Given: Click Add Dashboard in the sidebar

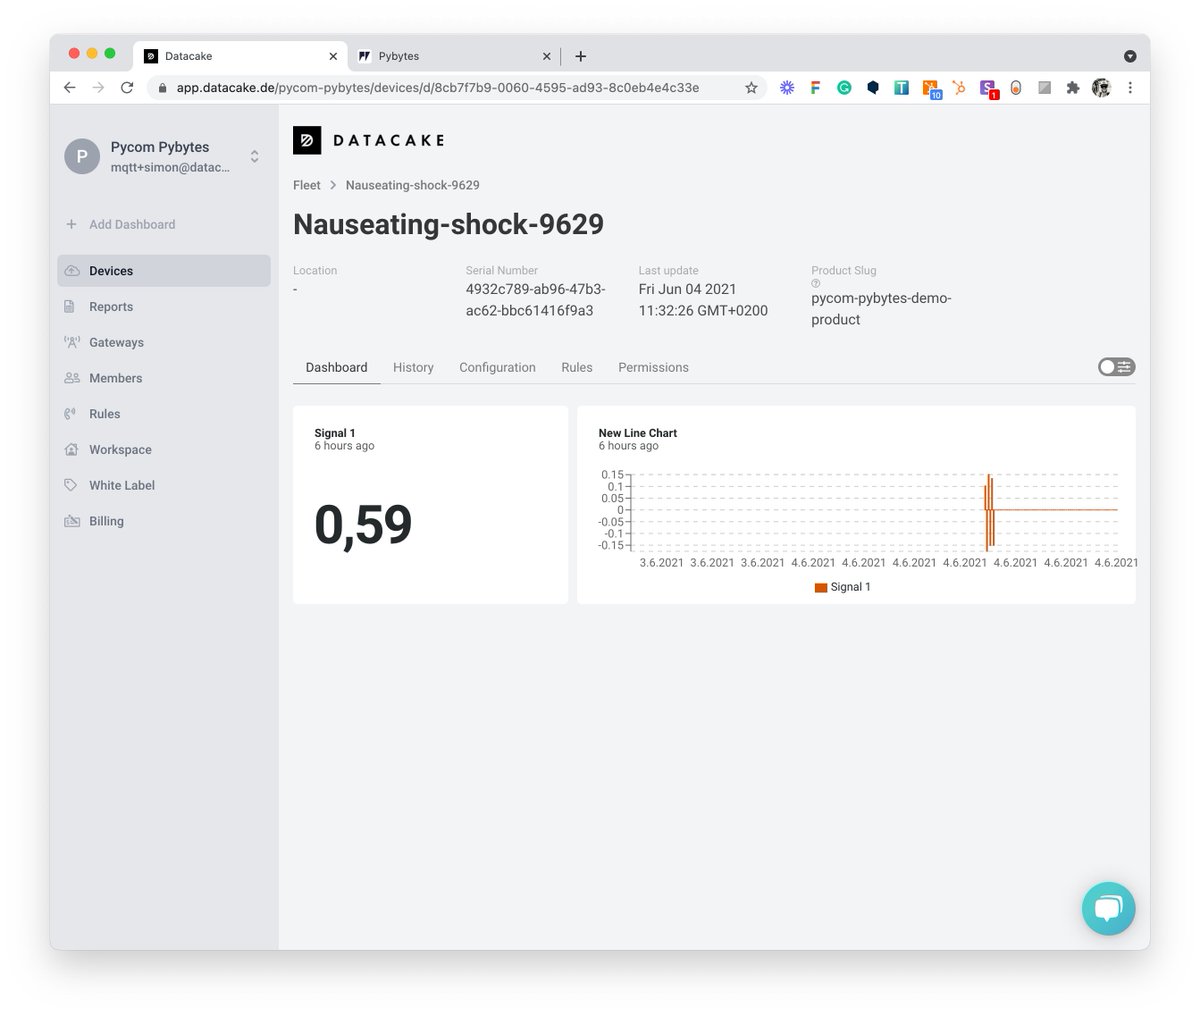Looking at the screenshot, I should coord(130,224).
